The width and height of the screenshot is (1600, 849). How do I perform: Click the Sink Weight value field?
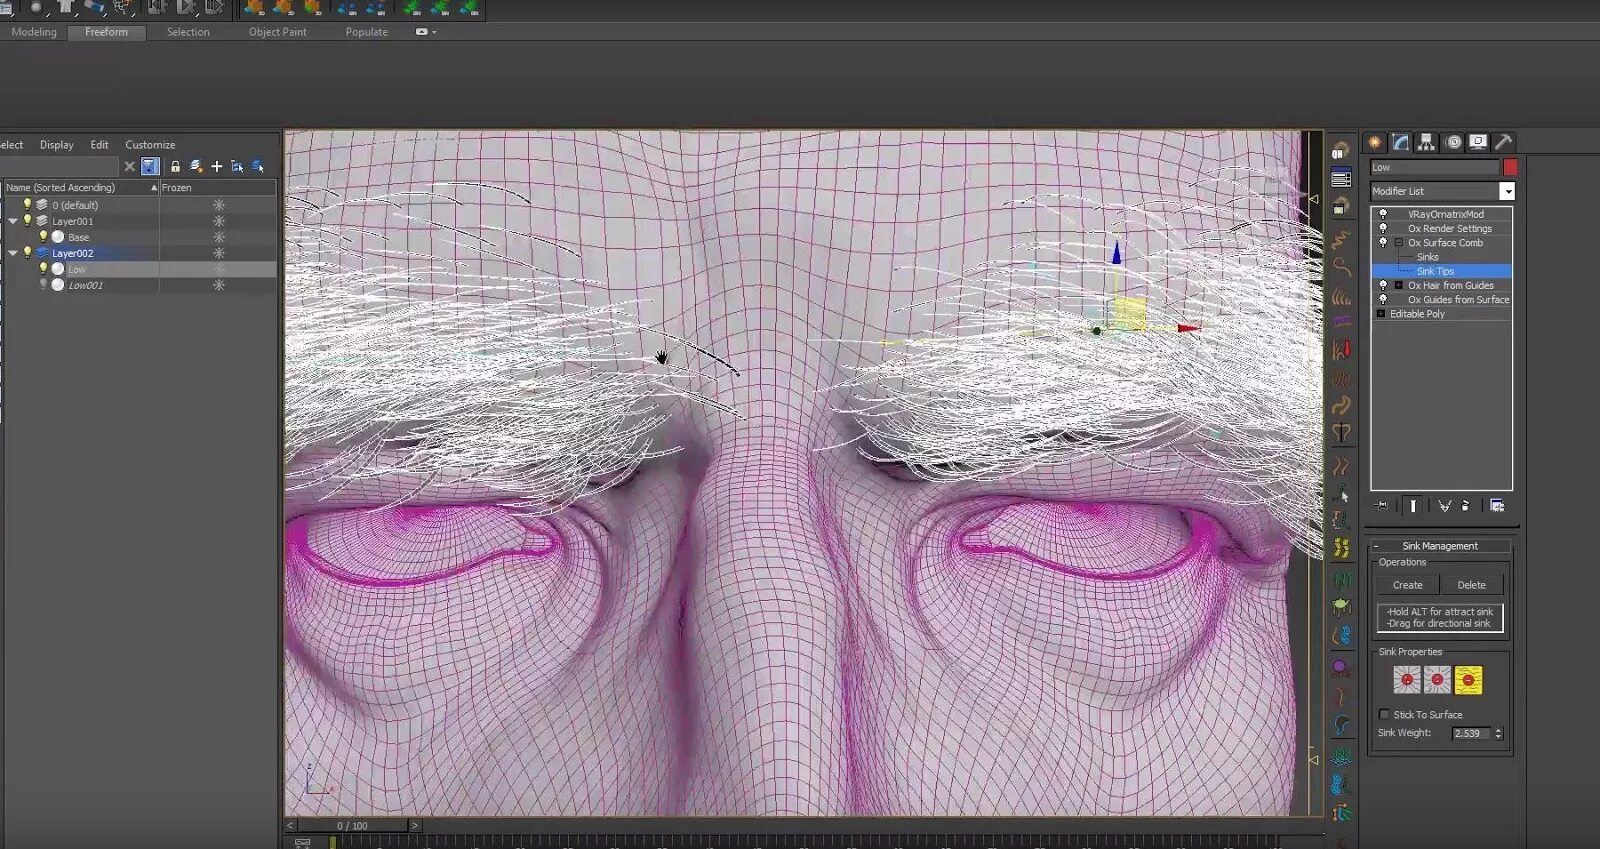tap(1471, 733)
